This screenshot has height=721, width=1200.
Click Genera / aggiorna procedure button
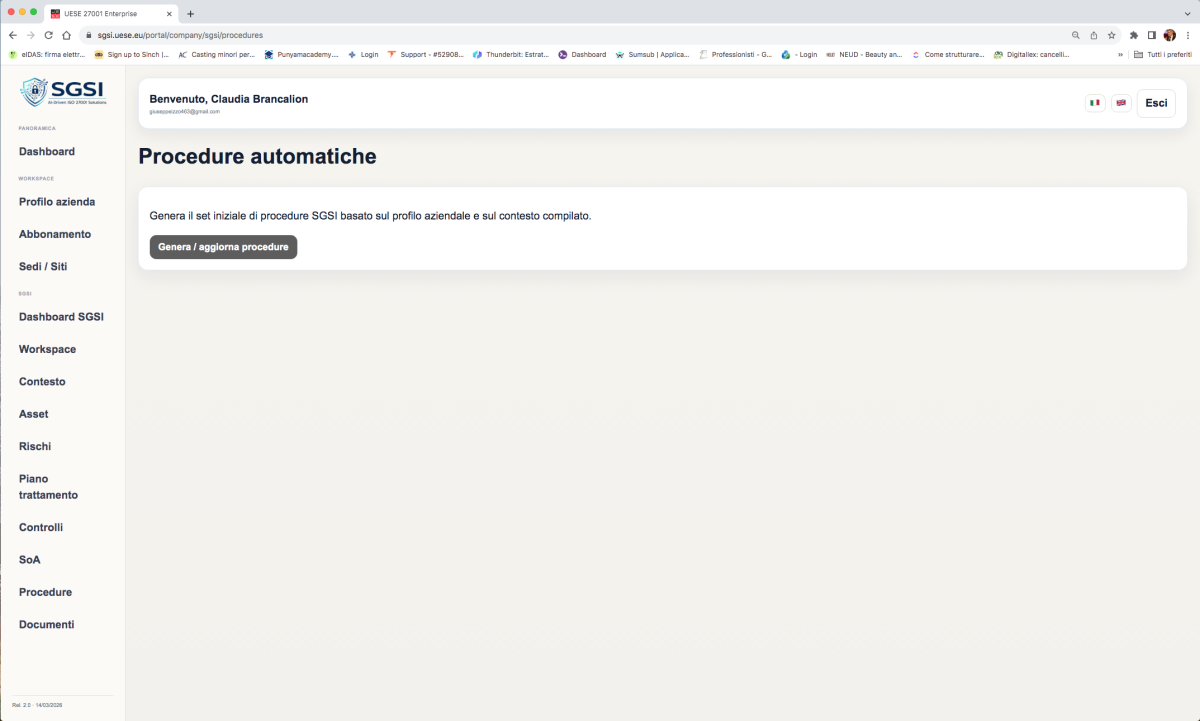(223, 247)
